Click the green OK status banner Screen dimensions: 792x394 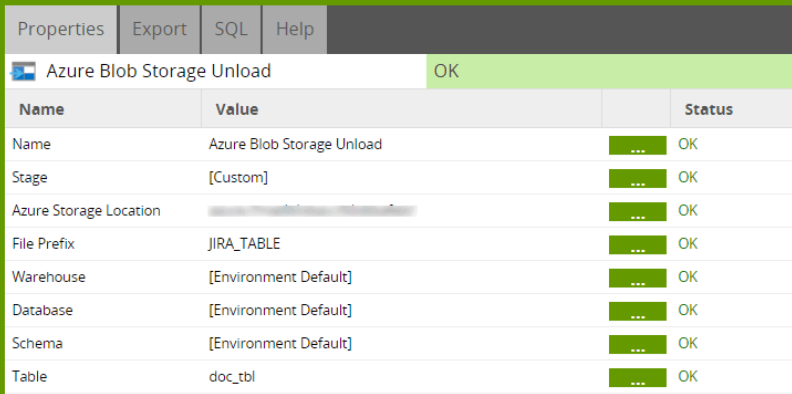coord(609,71)
